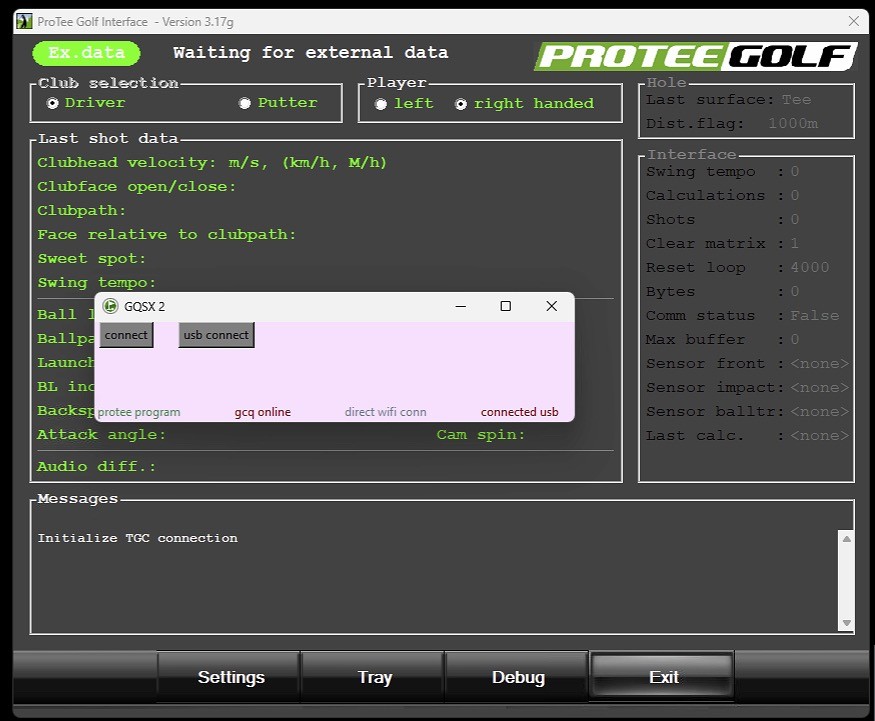Click the 'Reset loop' 4000 value

coord(810,267)
